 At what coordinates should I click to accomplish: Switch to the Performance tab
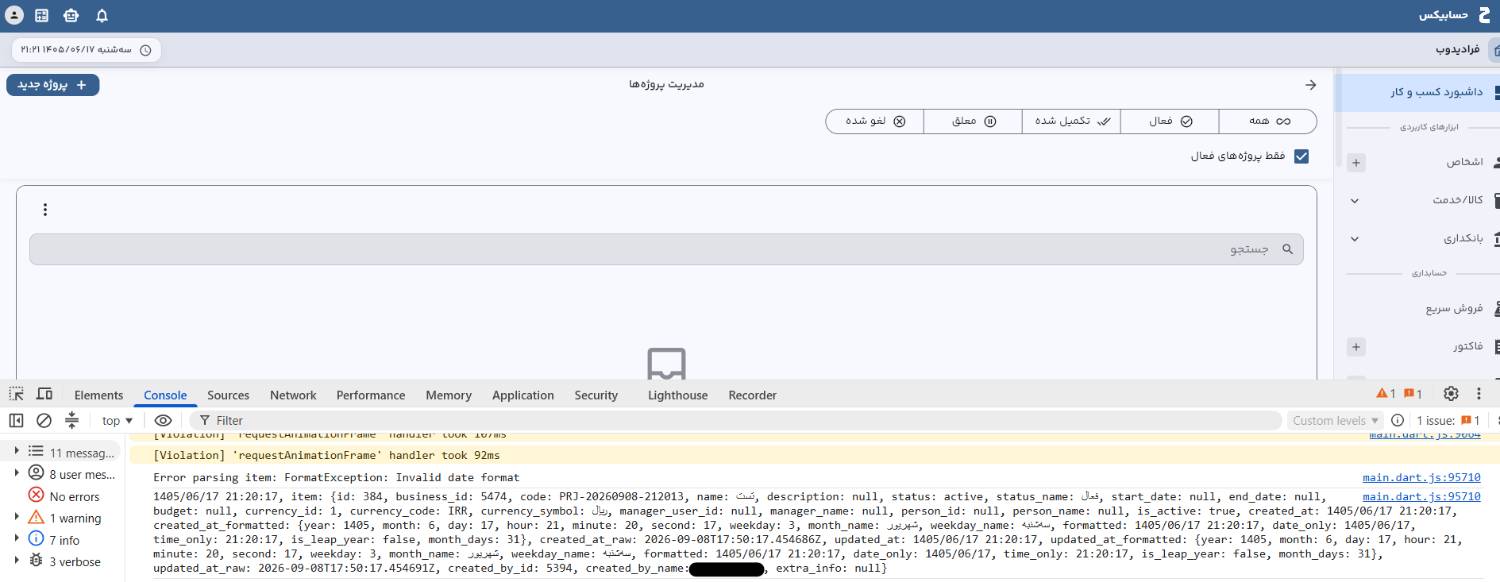371,395
